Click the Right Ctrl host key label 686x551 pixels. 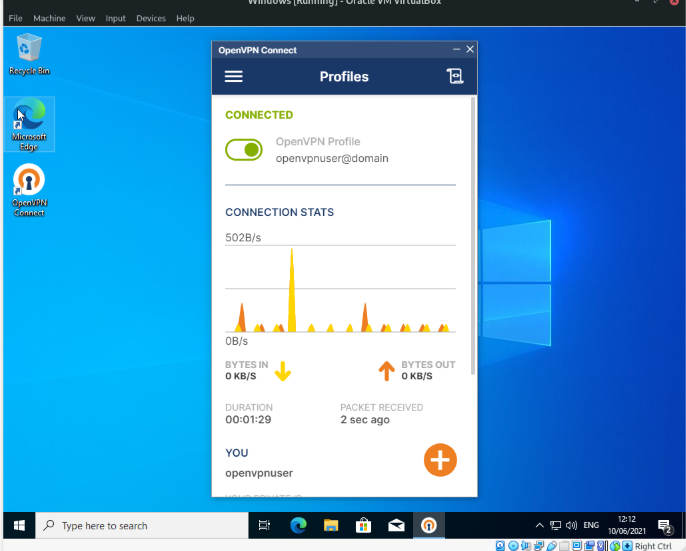(653, 546)
